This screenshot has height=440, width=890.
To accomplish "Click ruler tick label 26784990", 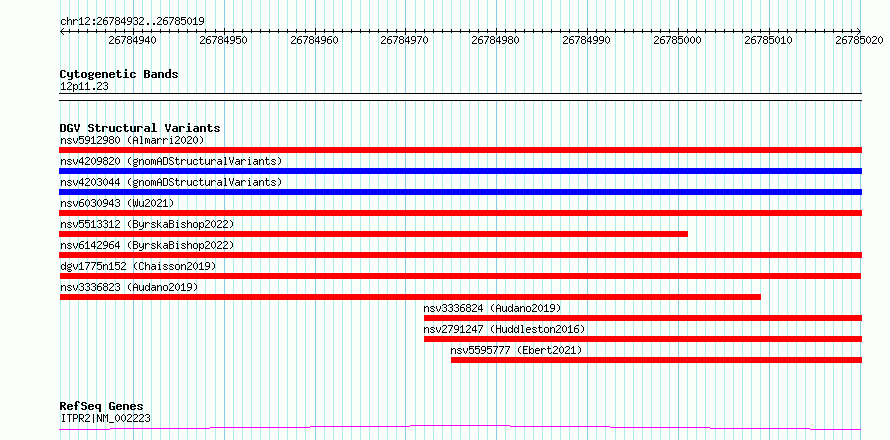I will (586, 41).
